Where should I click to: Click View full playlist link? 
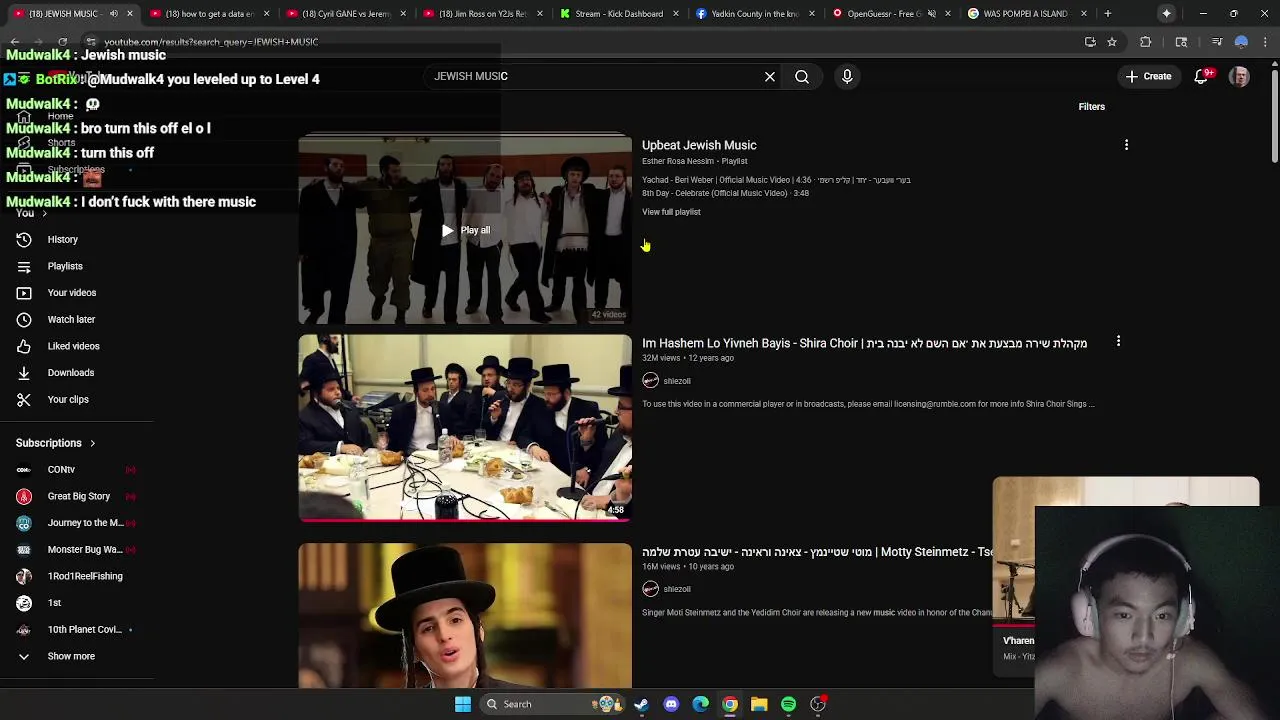tap(671, 212)
